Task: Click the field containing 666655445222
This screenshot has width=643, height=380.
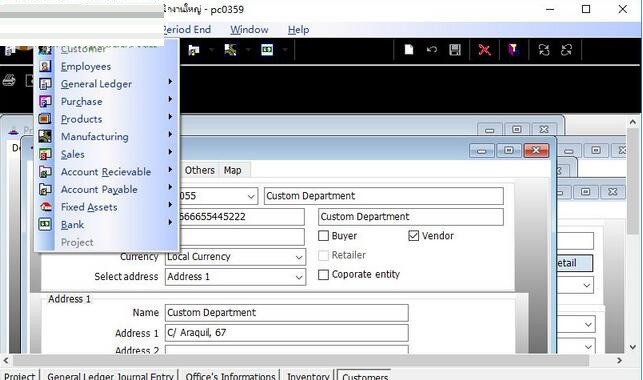Action: (242, 217)
